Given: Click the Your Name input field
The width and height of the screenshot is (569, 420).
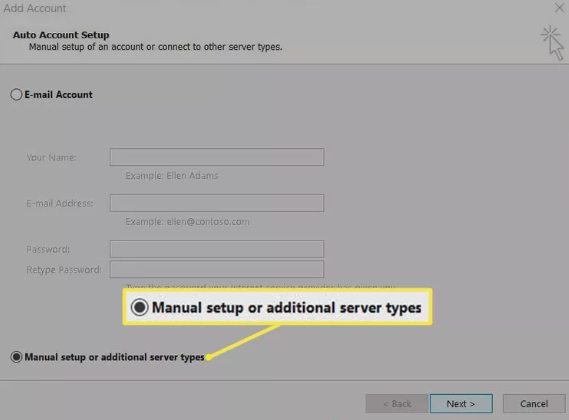Looking at the screenshot, I should 217,157.
